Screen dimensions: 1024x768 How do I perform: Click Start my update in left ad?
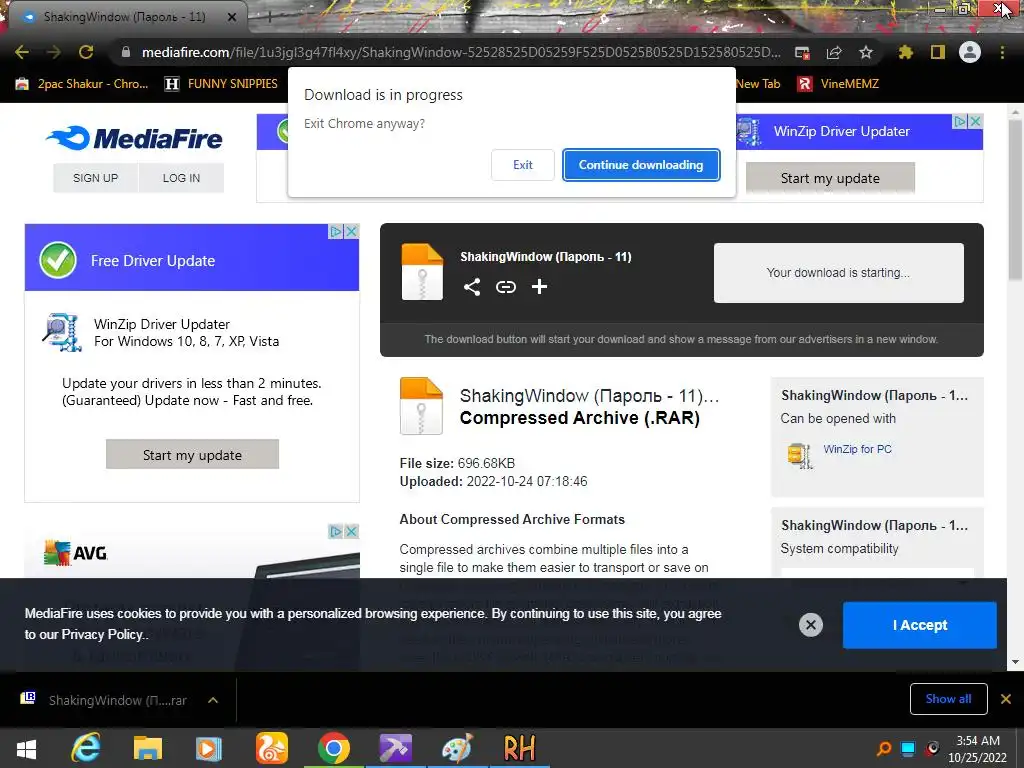(x=192, y=455)
